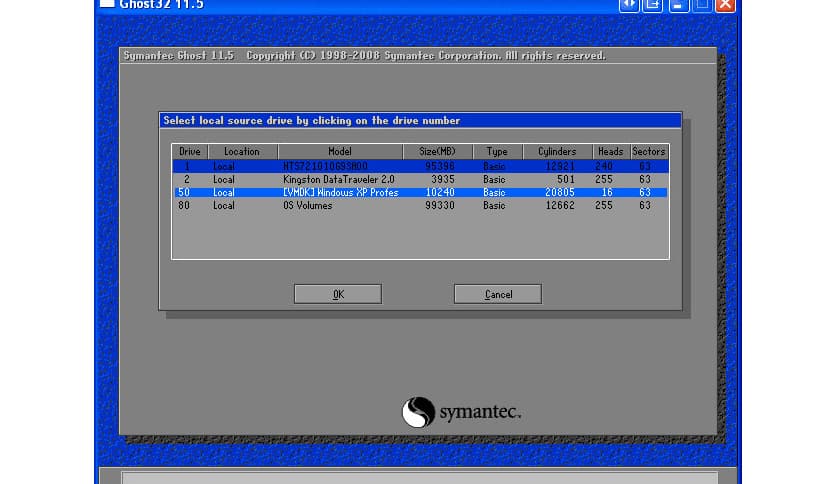This screenshot has width=836, height=484.
Task: Select the OS Volumes drive row
Action: 421,206
